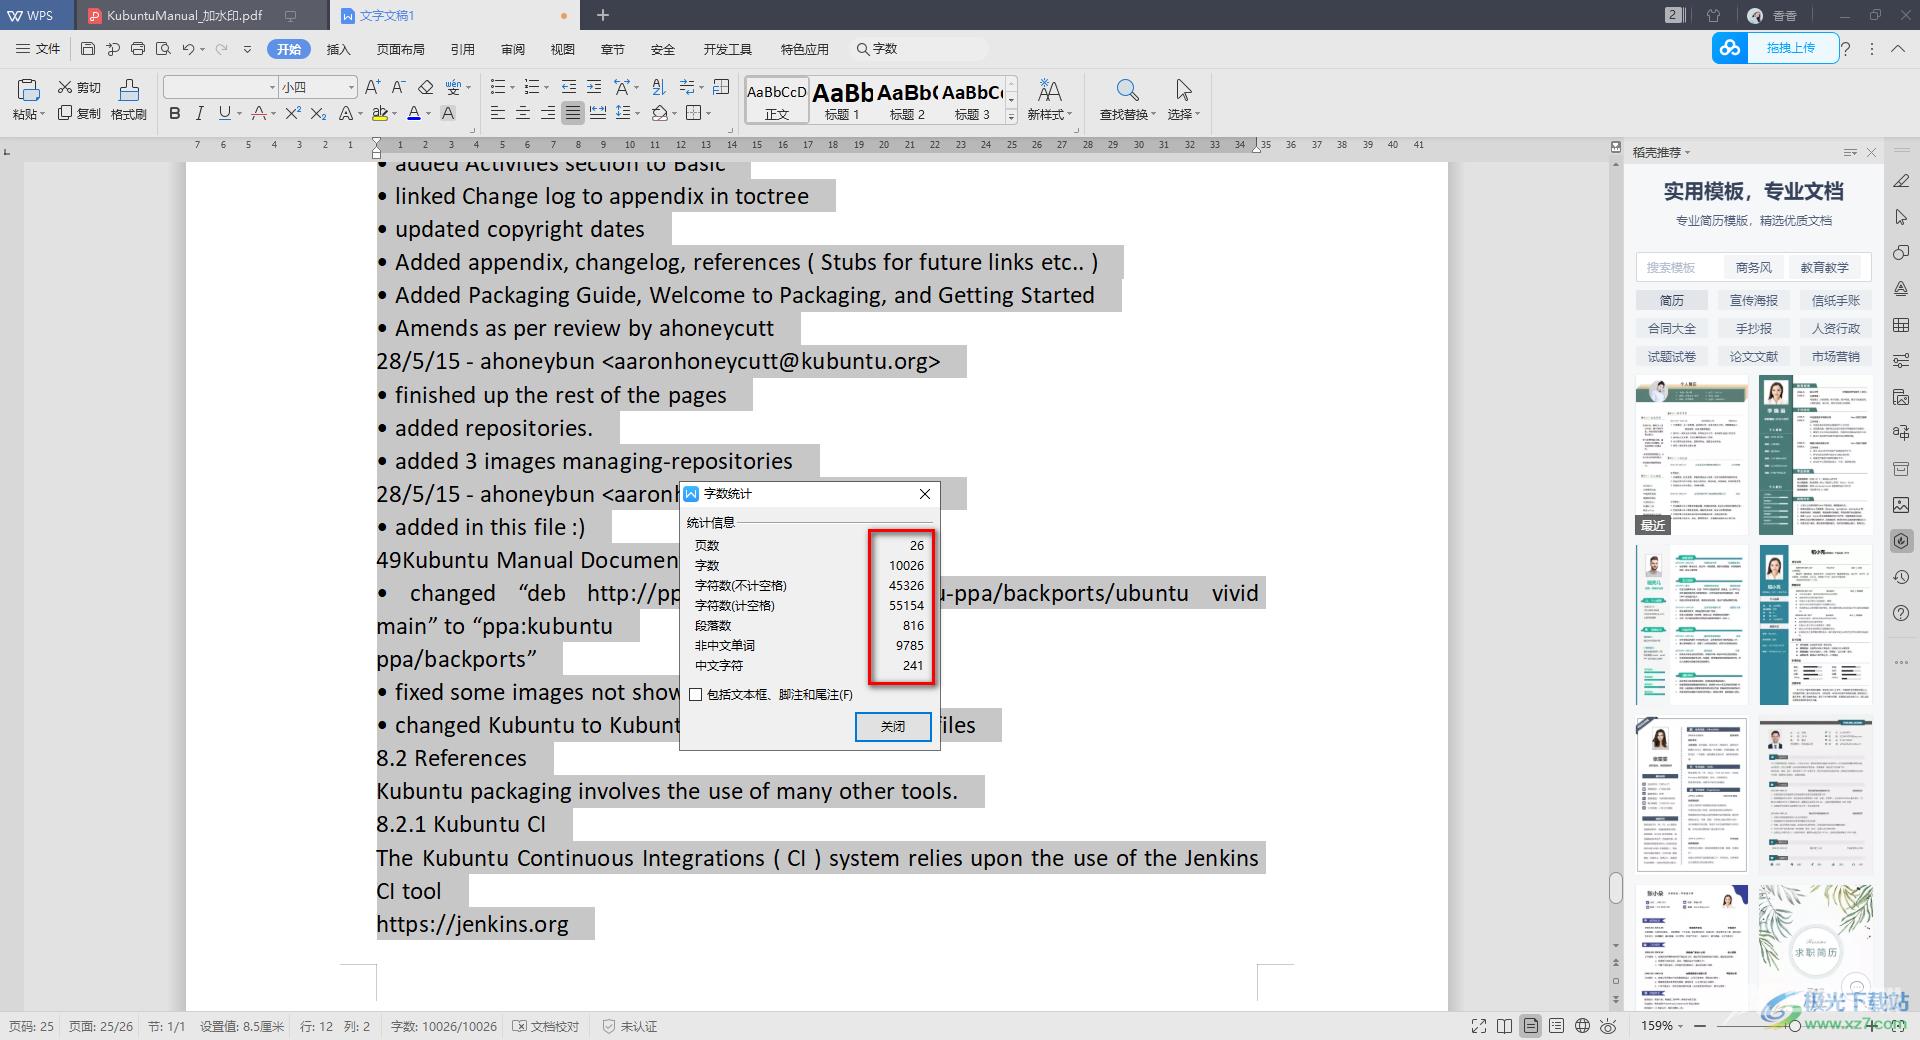Screen dimensions: 1920x1040
Task: Expand the styles gallery arrow
Action: 1011,117
